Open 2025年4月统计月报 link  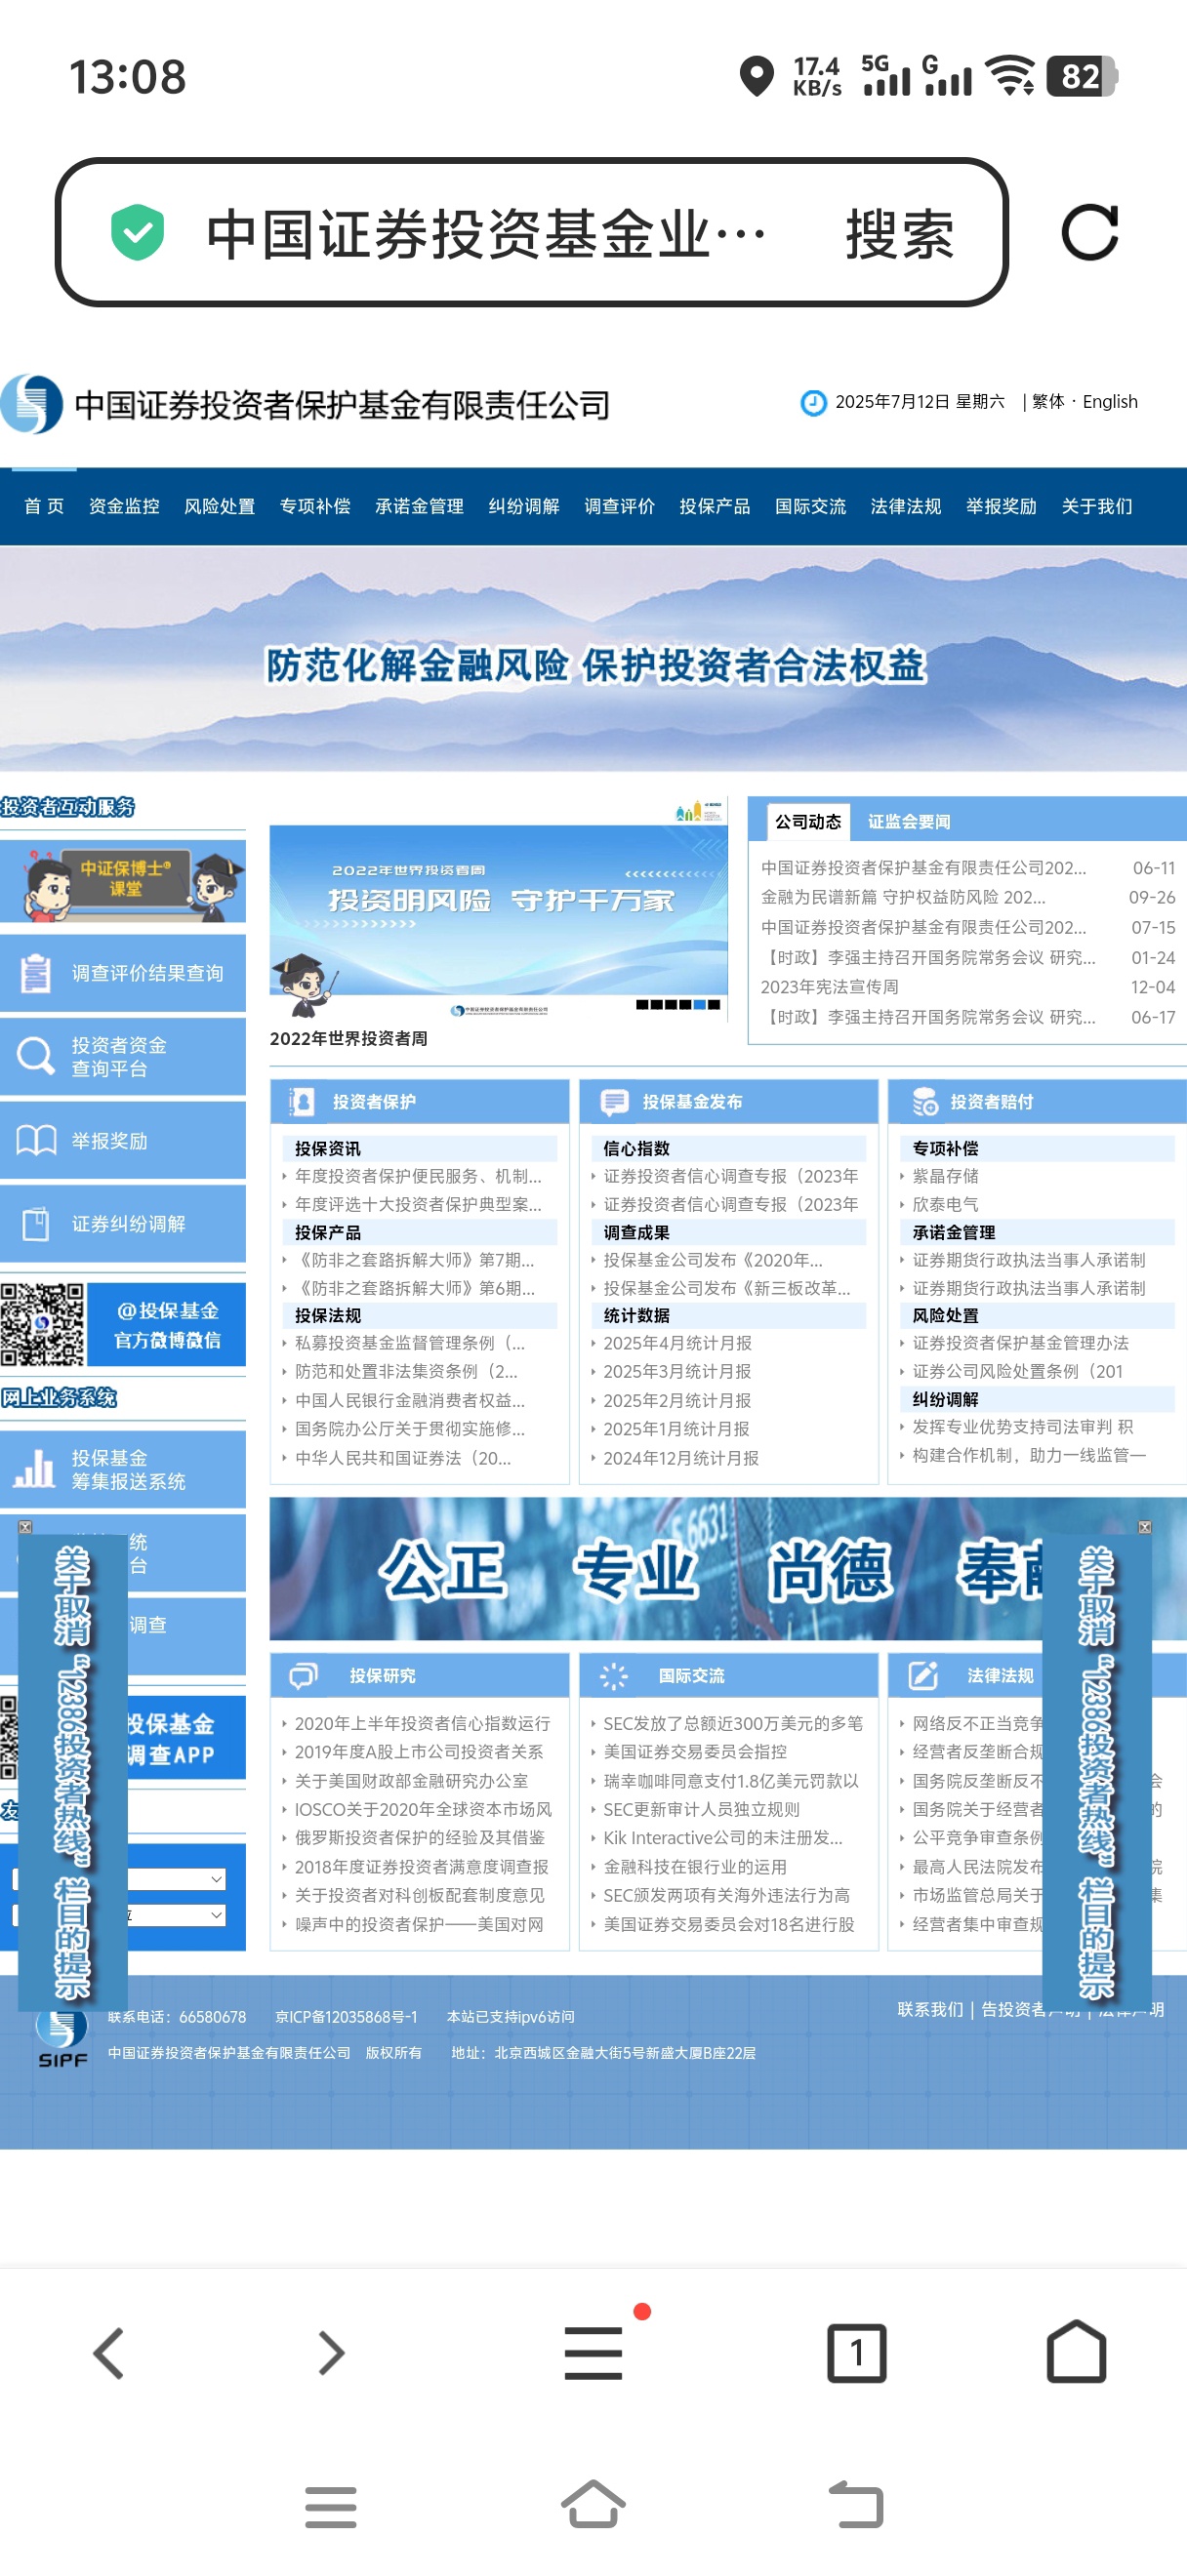[677, 1343]
